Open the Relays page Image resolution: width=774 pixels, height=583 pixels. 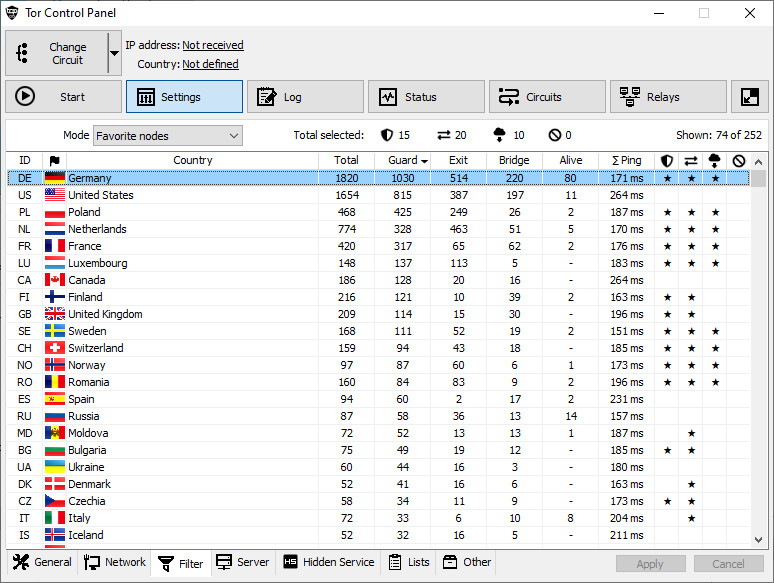tap(668, 97)
